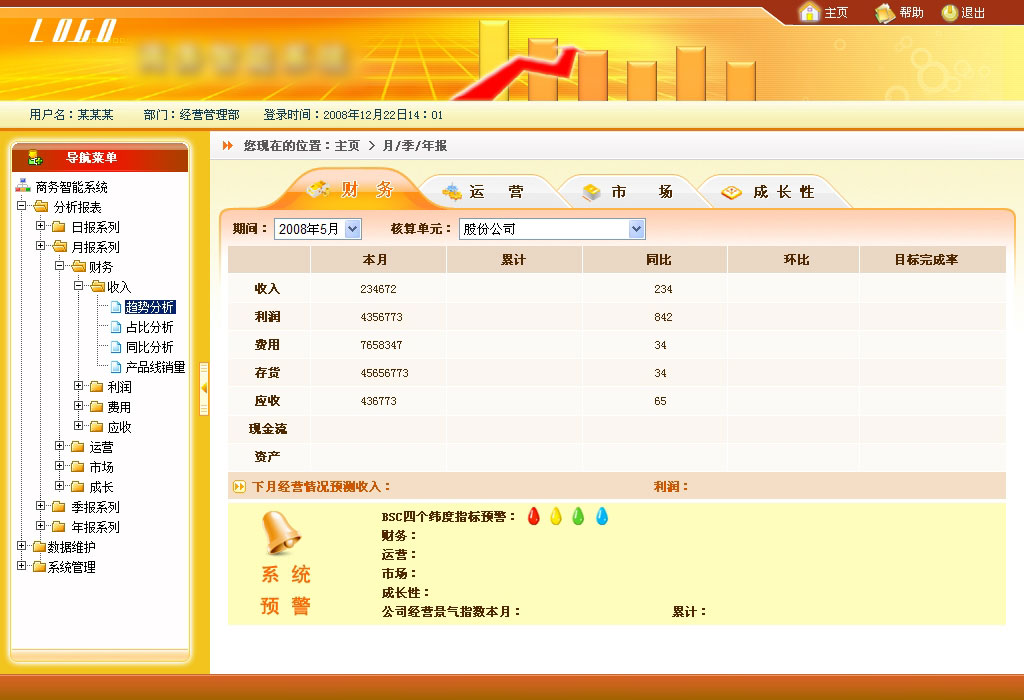Click the 利润 folder icon in tree
Image resolution: width=1024 pixels, height=700 pixels.
point(96,387)
